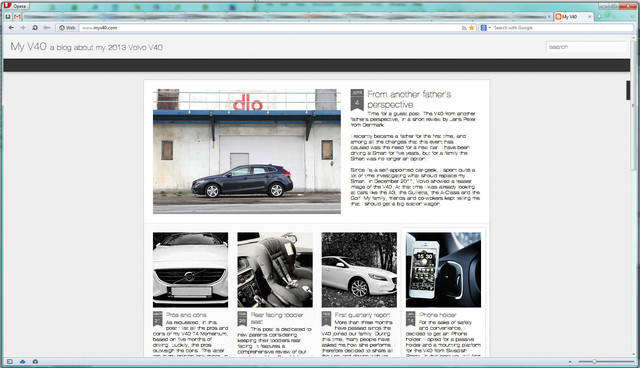Reload the current page
The height and width of the screenshot is (368, 640).
35,28
